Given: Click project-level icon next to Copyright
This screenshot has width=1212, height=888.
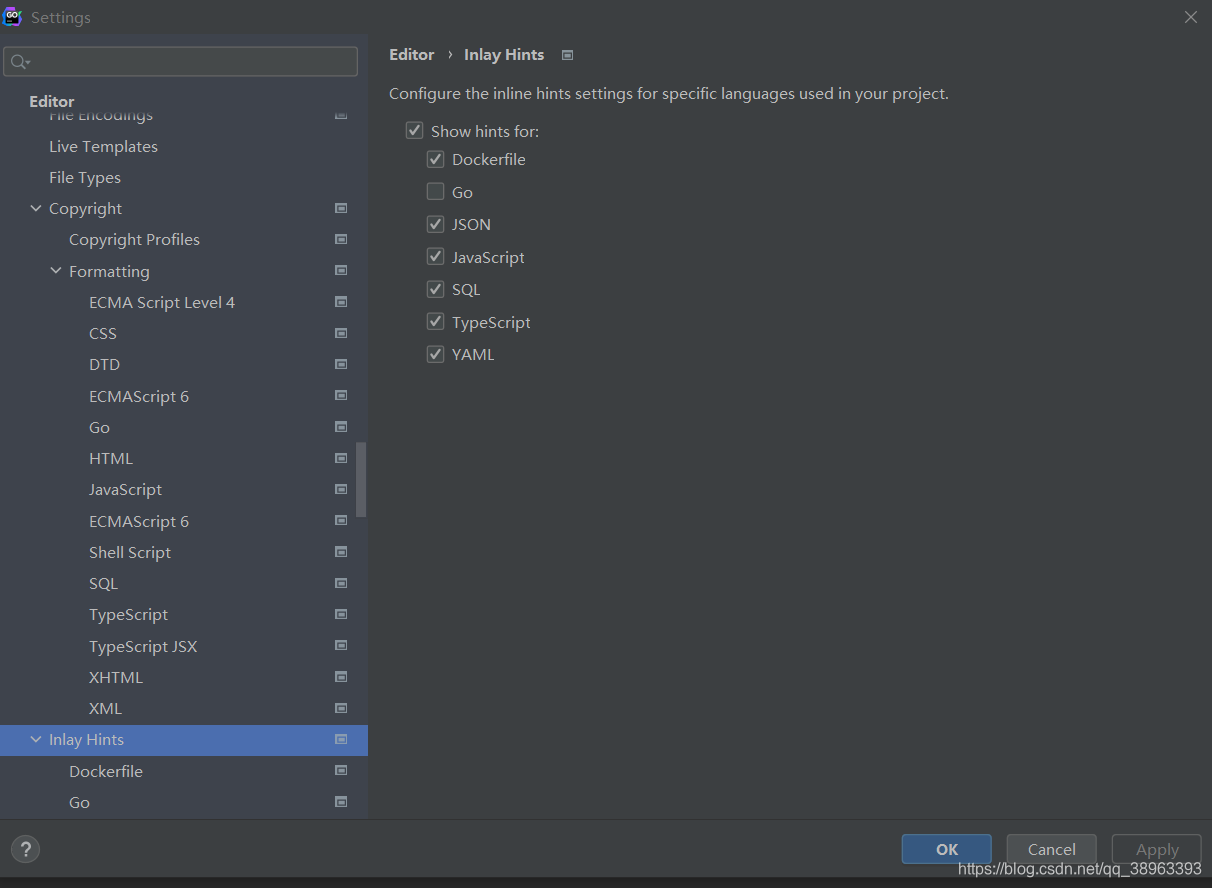Looking at the screenshot, I should point(341,208).
